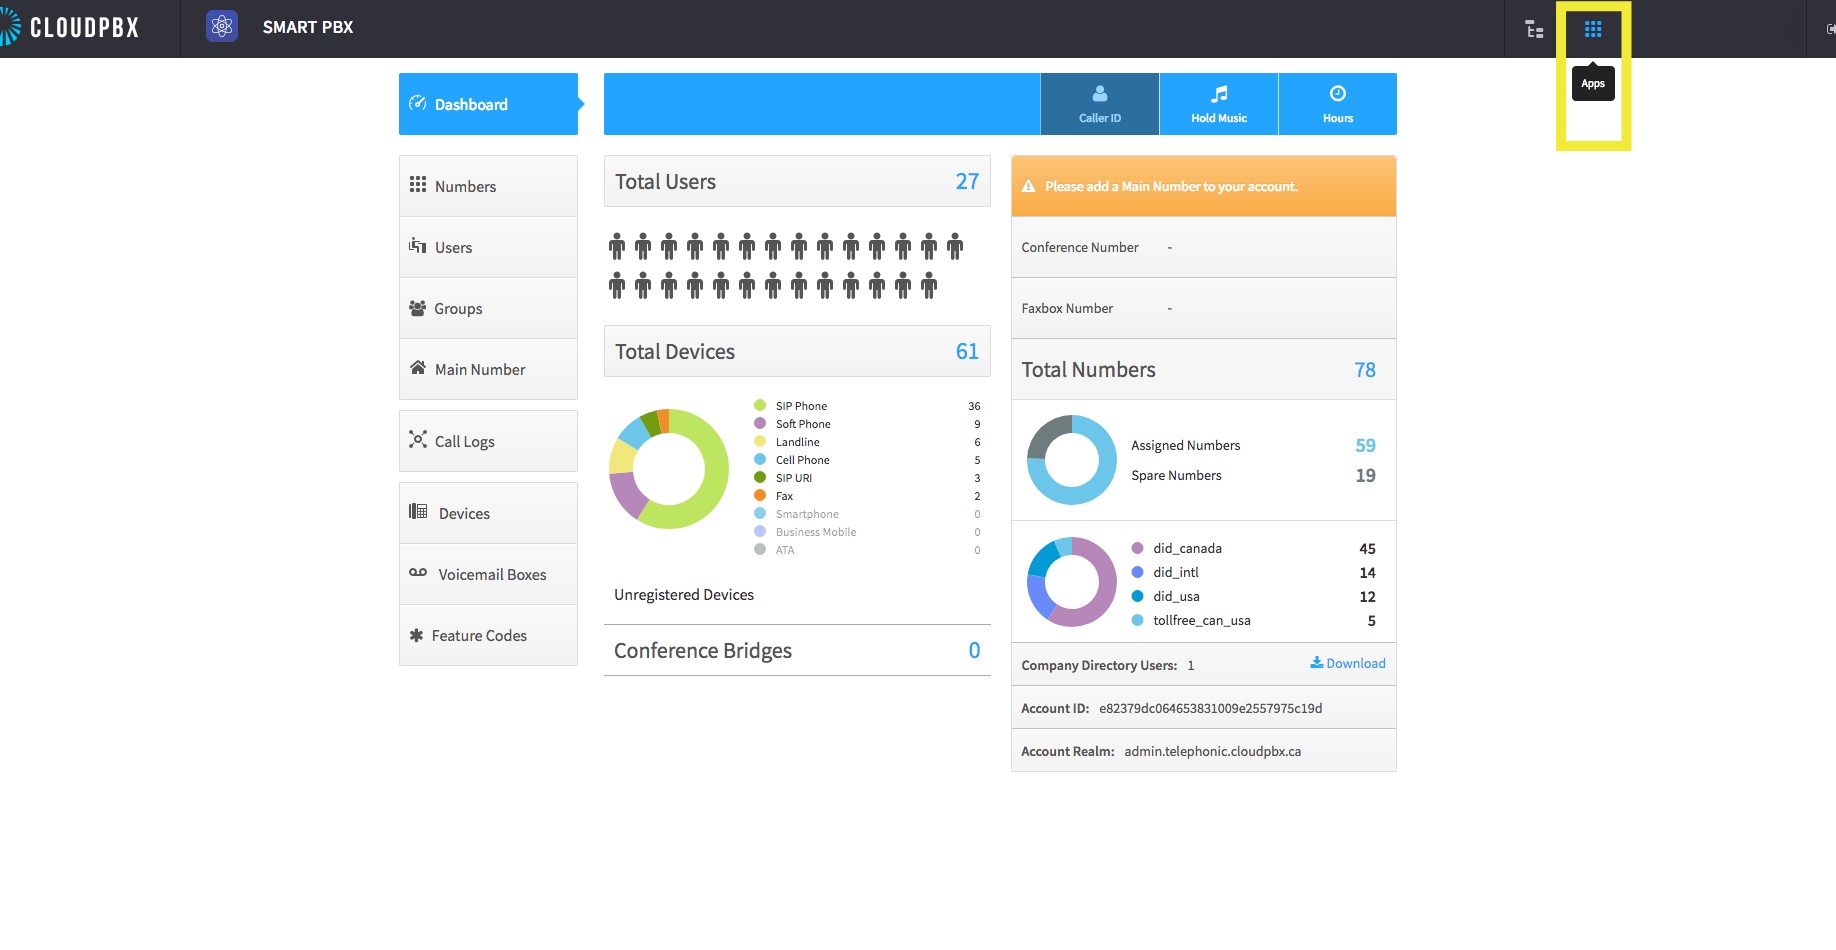The image size is (1836, 950).
Task: Select Groups in the sidebar
Action: [x=488, y=308]
